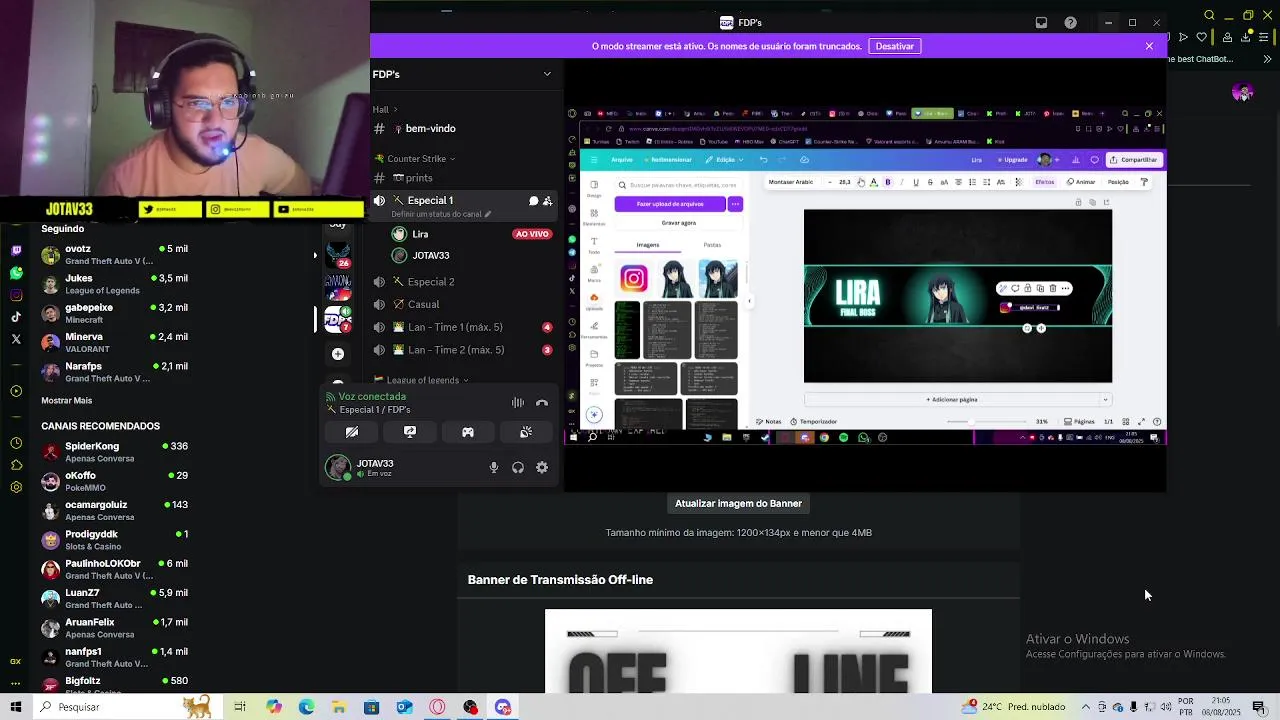Image resolution: width=1280 pixels, height=720 pixels.
Task: Click Atualizar Imagem do Banner
Action: coord(738,503)
